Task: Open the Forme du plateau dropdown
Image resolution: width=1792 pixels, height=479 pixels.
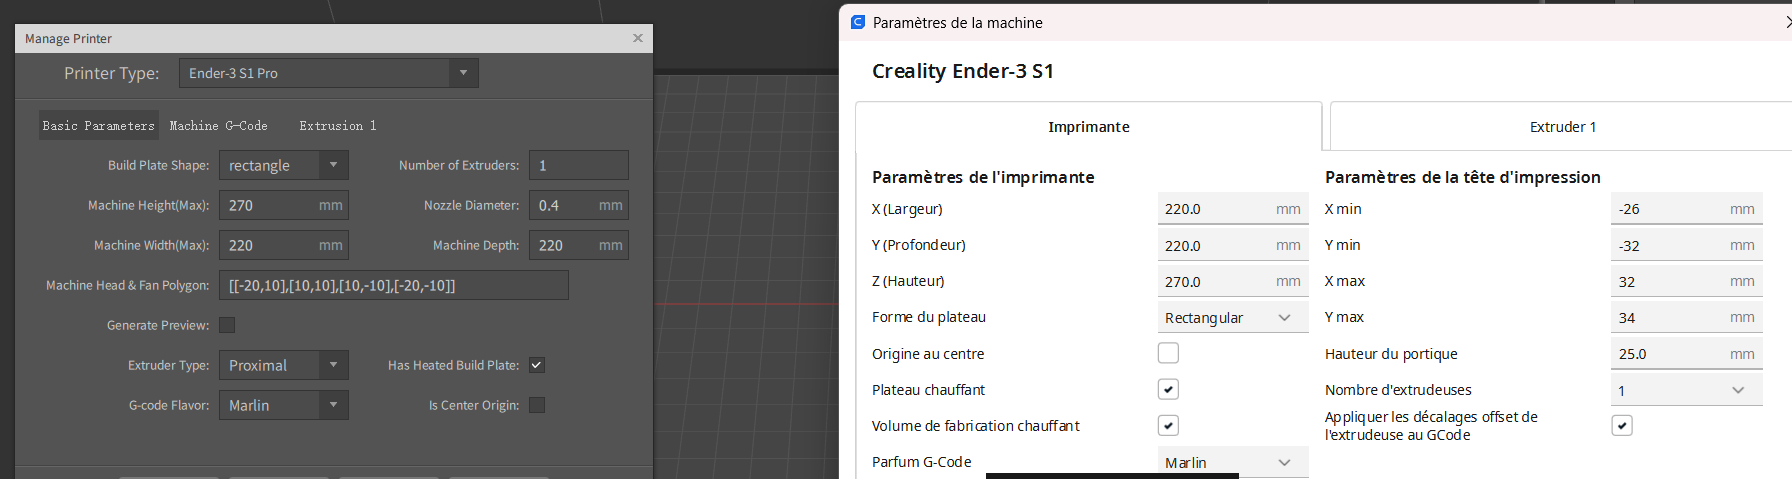Action: (x=1233, y=317)
